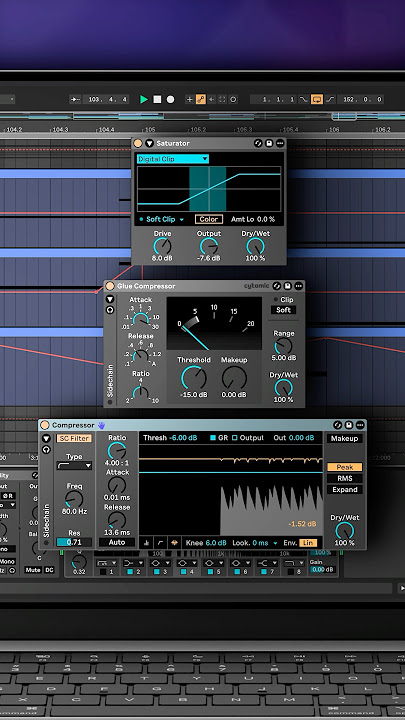Toggle the Session Record circle icon

233,99
